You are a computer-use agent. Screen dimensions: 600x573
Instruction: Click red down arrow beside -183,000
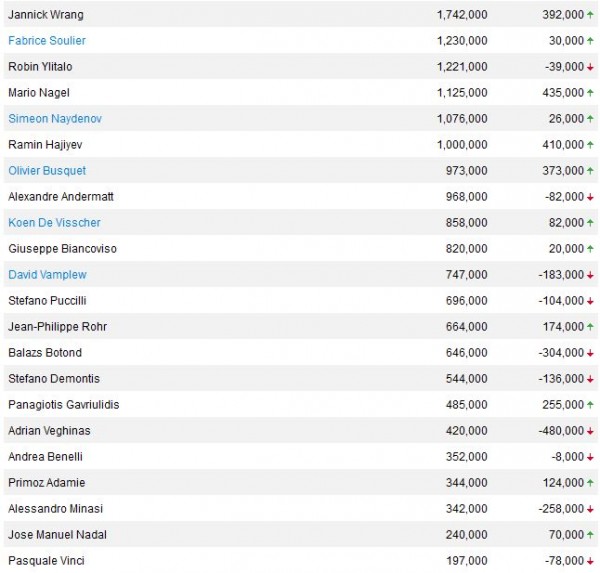[x=590, y=275]
